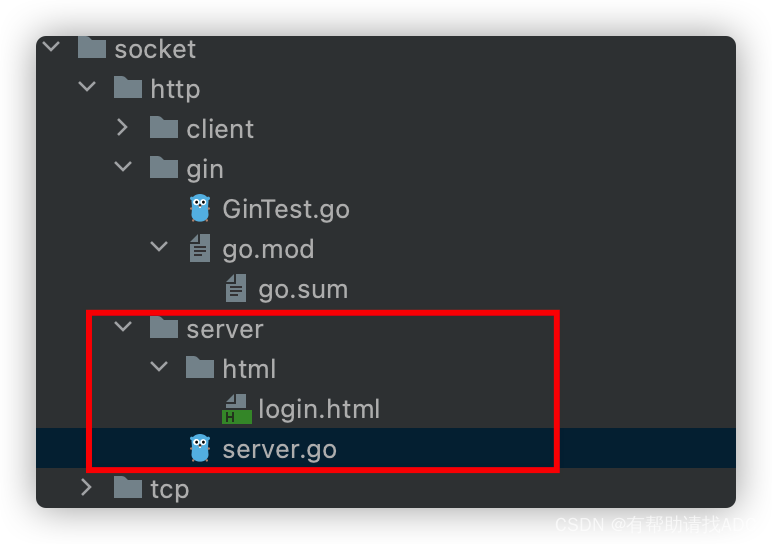The width and height of the screenshot is (772, 544).
Task: Click the folder icon next to tcp
Action: [128, 487]
